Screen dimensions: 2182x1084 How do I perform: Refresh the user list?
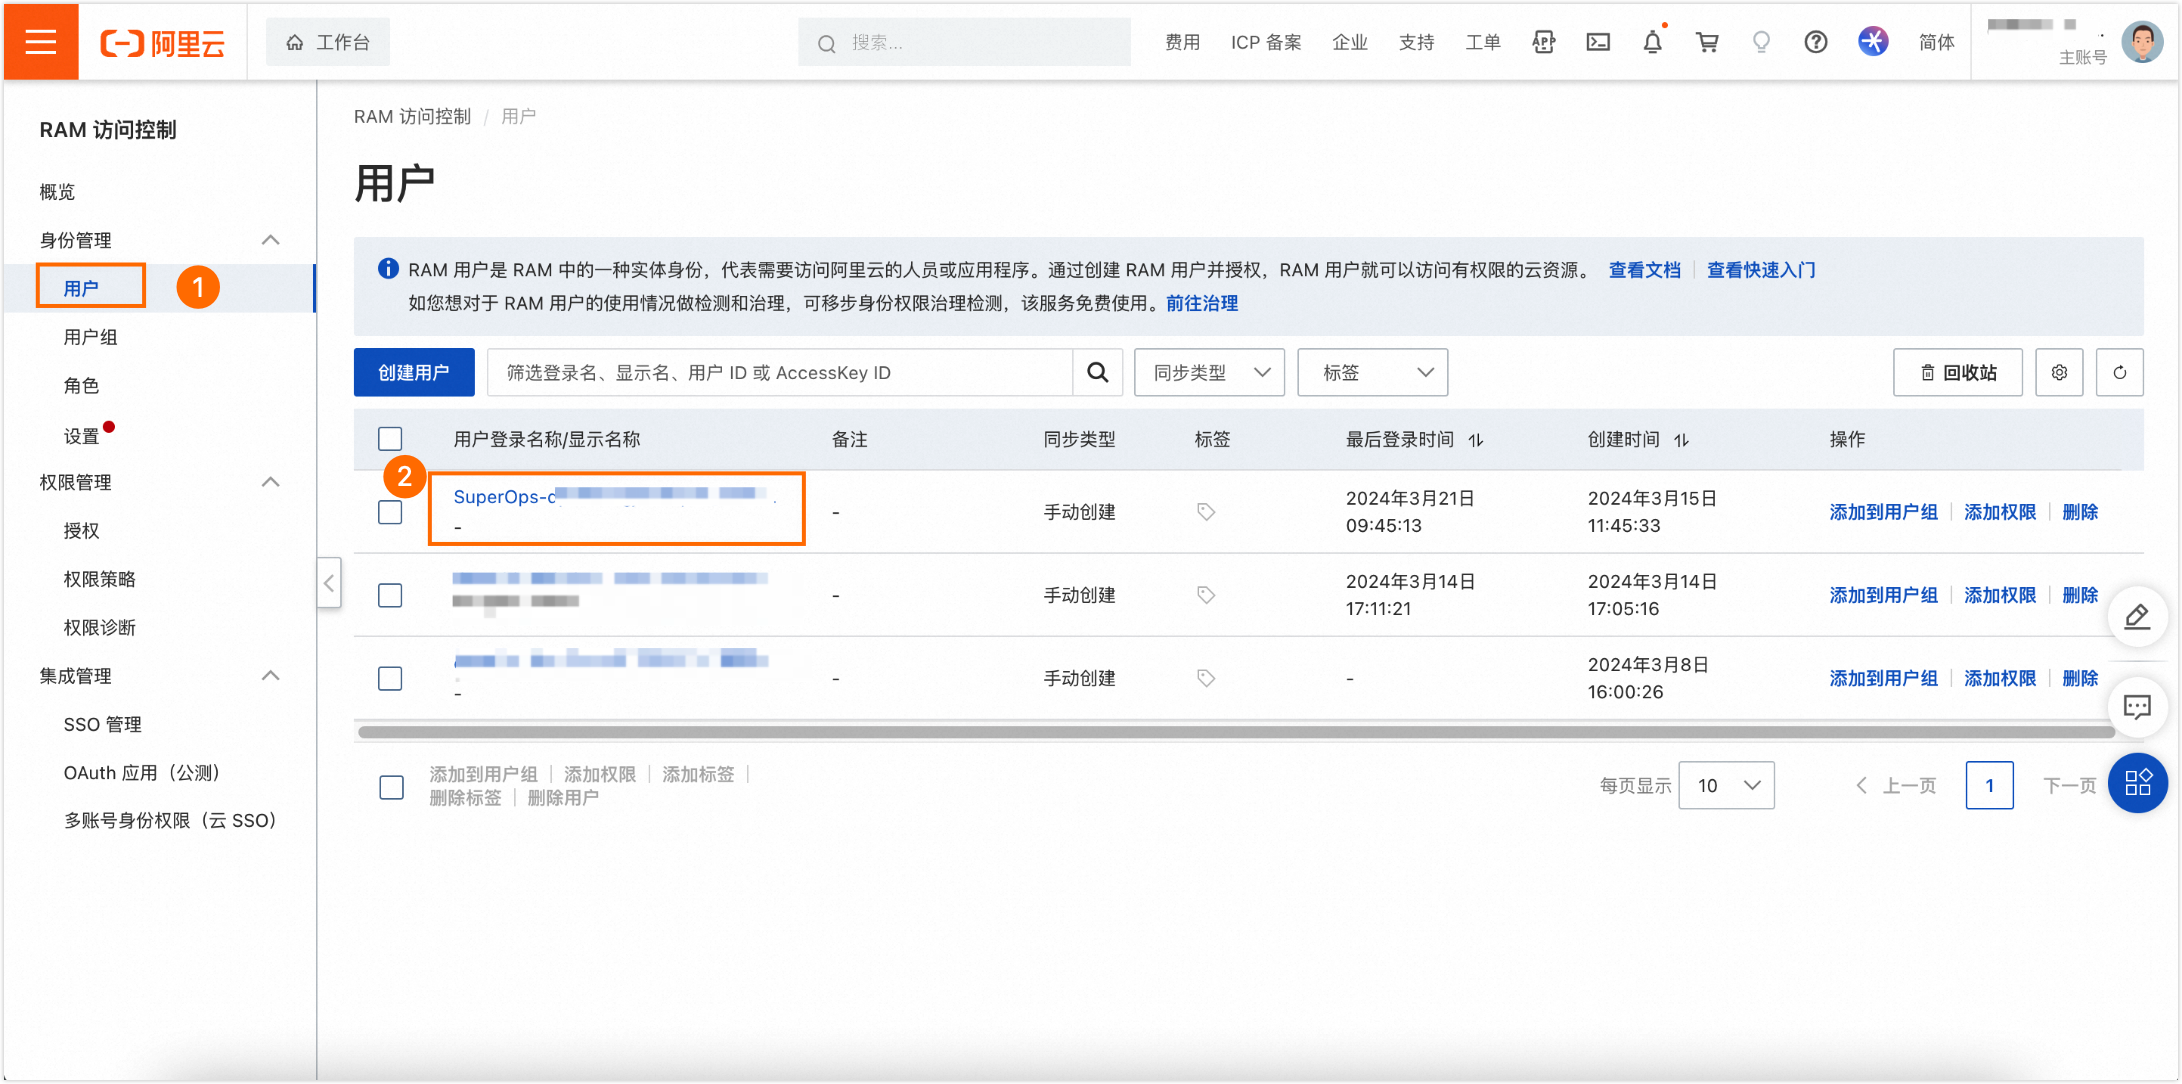point(2119,373)
